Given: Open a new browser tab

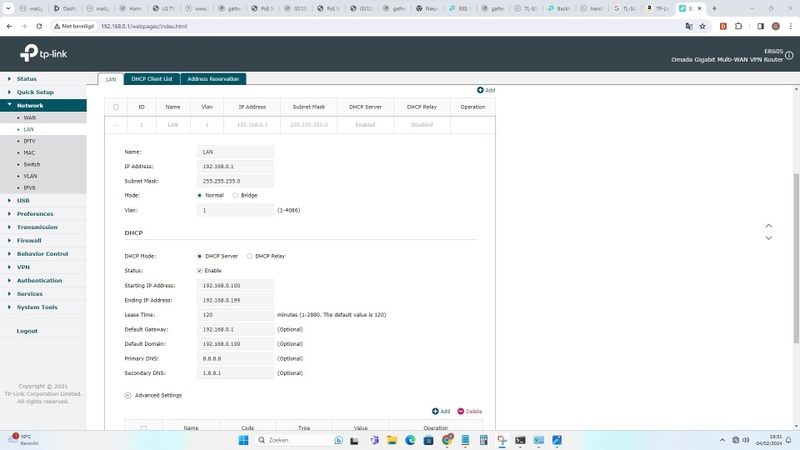Looking at the screenshot, I should coord(714,8).
